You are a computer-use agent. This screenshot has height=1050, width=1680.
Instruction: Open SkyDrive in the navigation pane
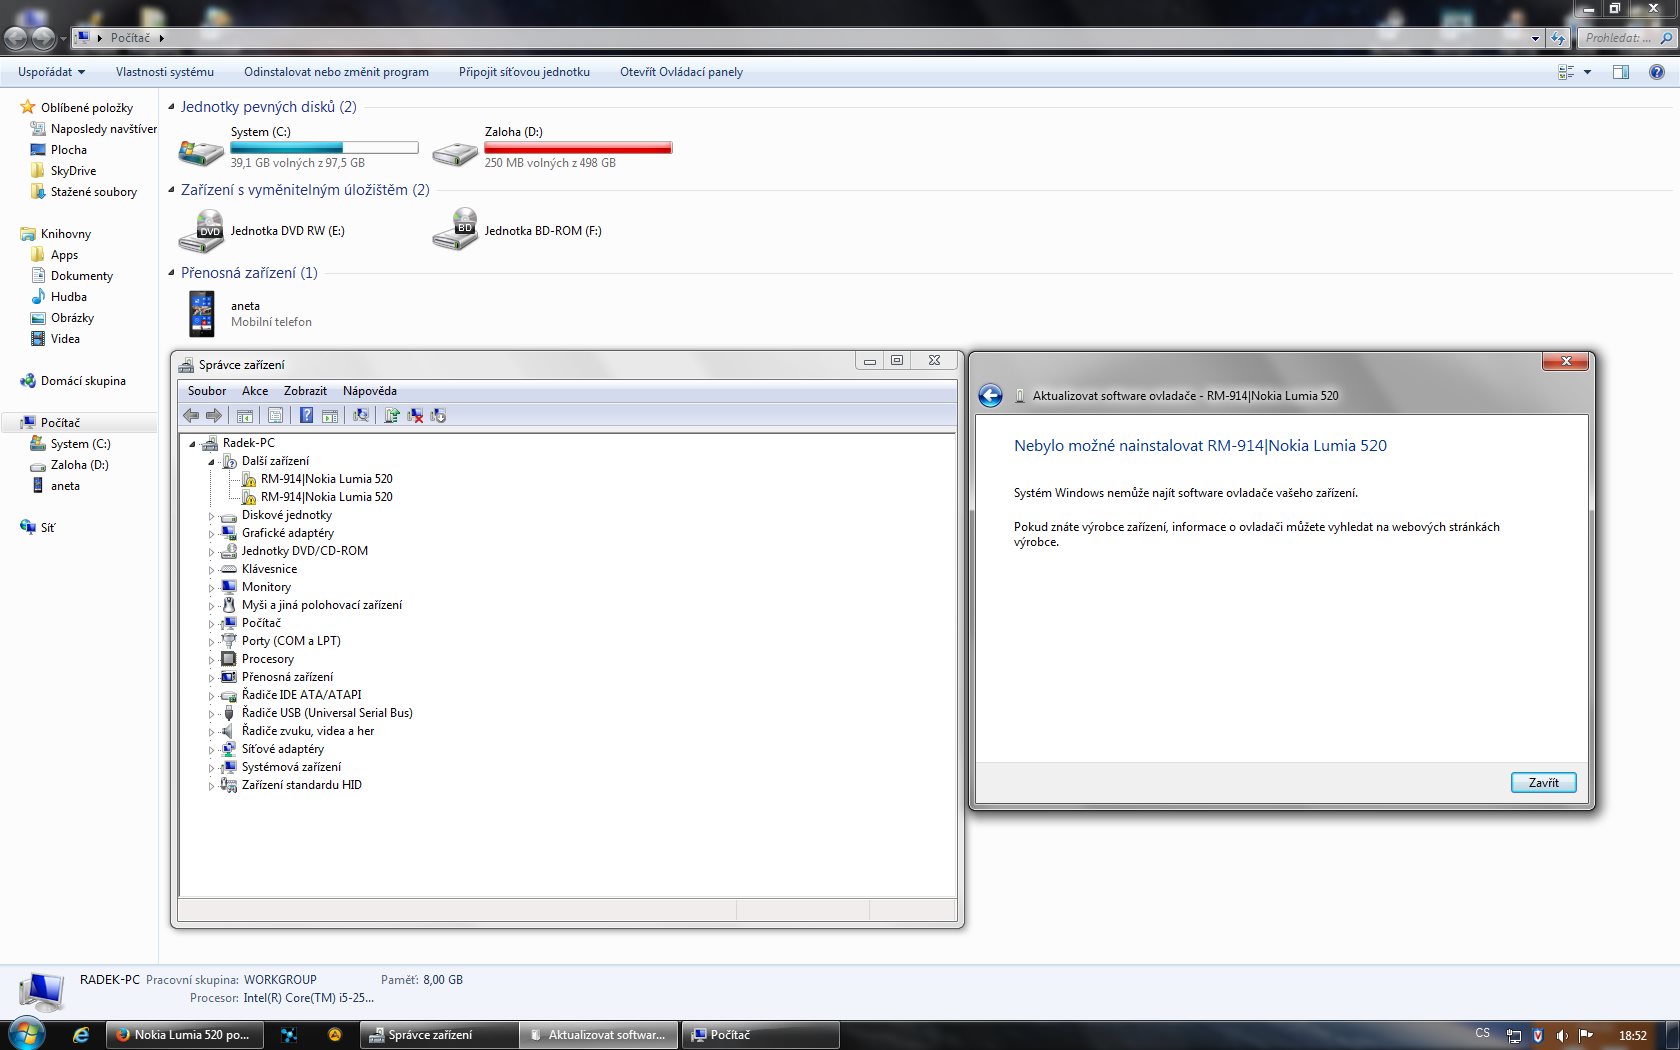73,171
